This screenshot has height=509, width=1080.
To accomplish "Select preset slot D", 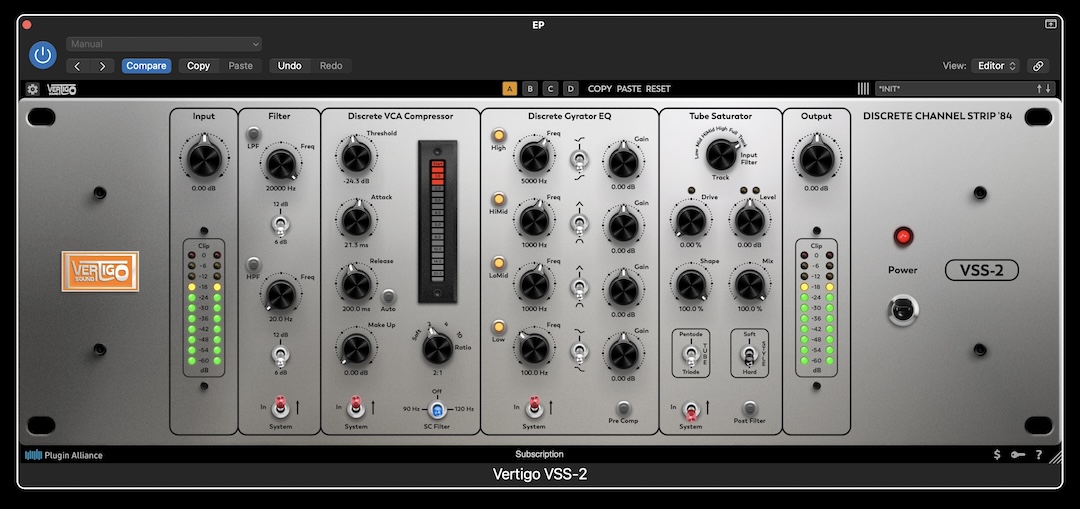I will pos(571,89).
